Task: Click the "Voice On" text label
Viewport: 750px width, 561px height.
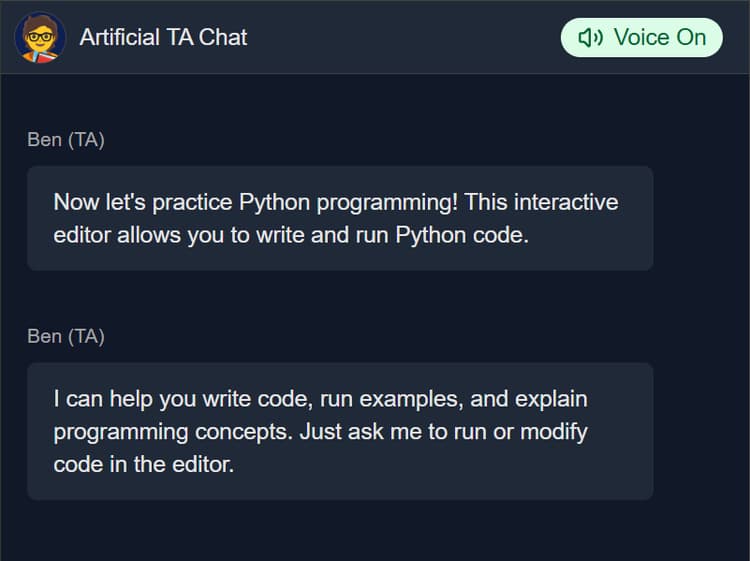Action: pos(659,38)
